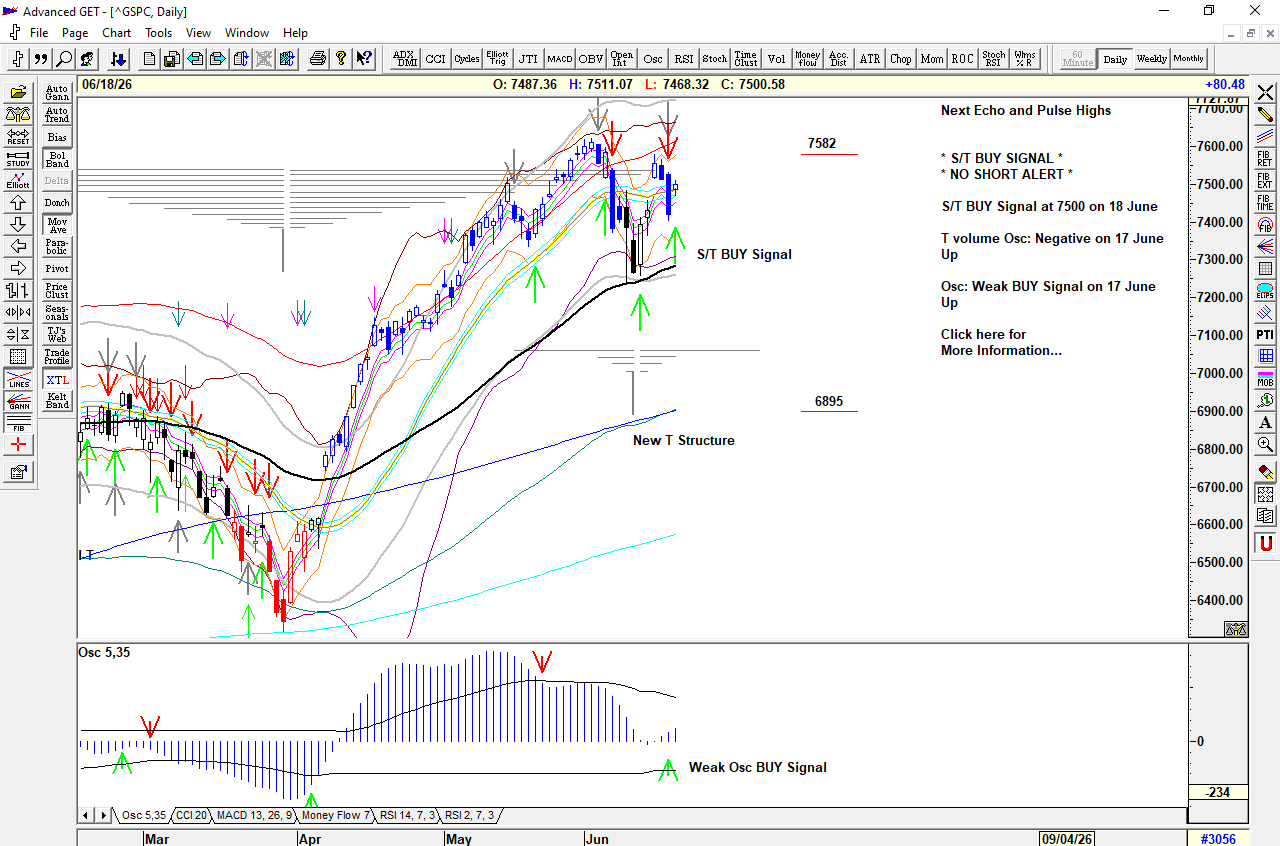Toggle the Kelt Band overlay

[x=57, y=401]
